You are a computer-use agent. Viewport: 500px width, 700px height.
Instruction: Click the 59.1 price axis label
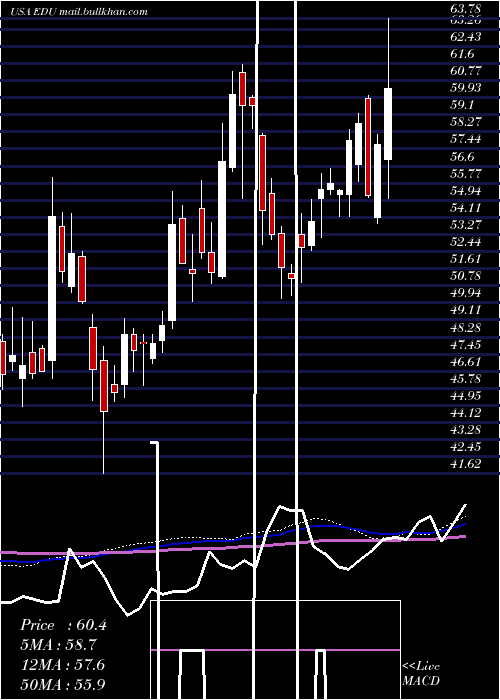[462, 105]
